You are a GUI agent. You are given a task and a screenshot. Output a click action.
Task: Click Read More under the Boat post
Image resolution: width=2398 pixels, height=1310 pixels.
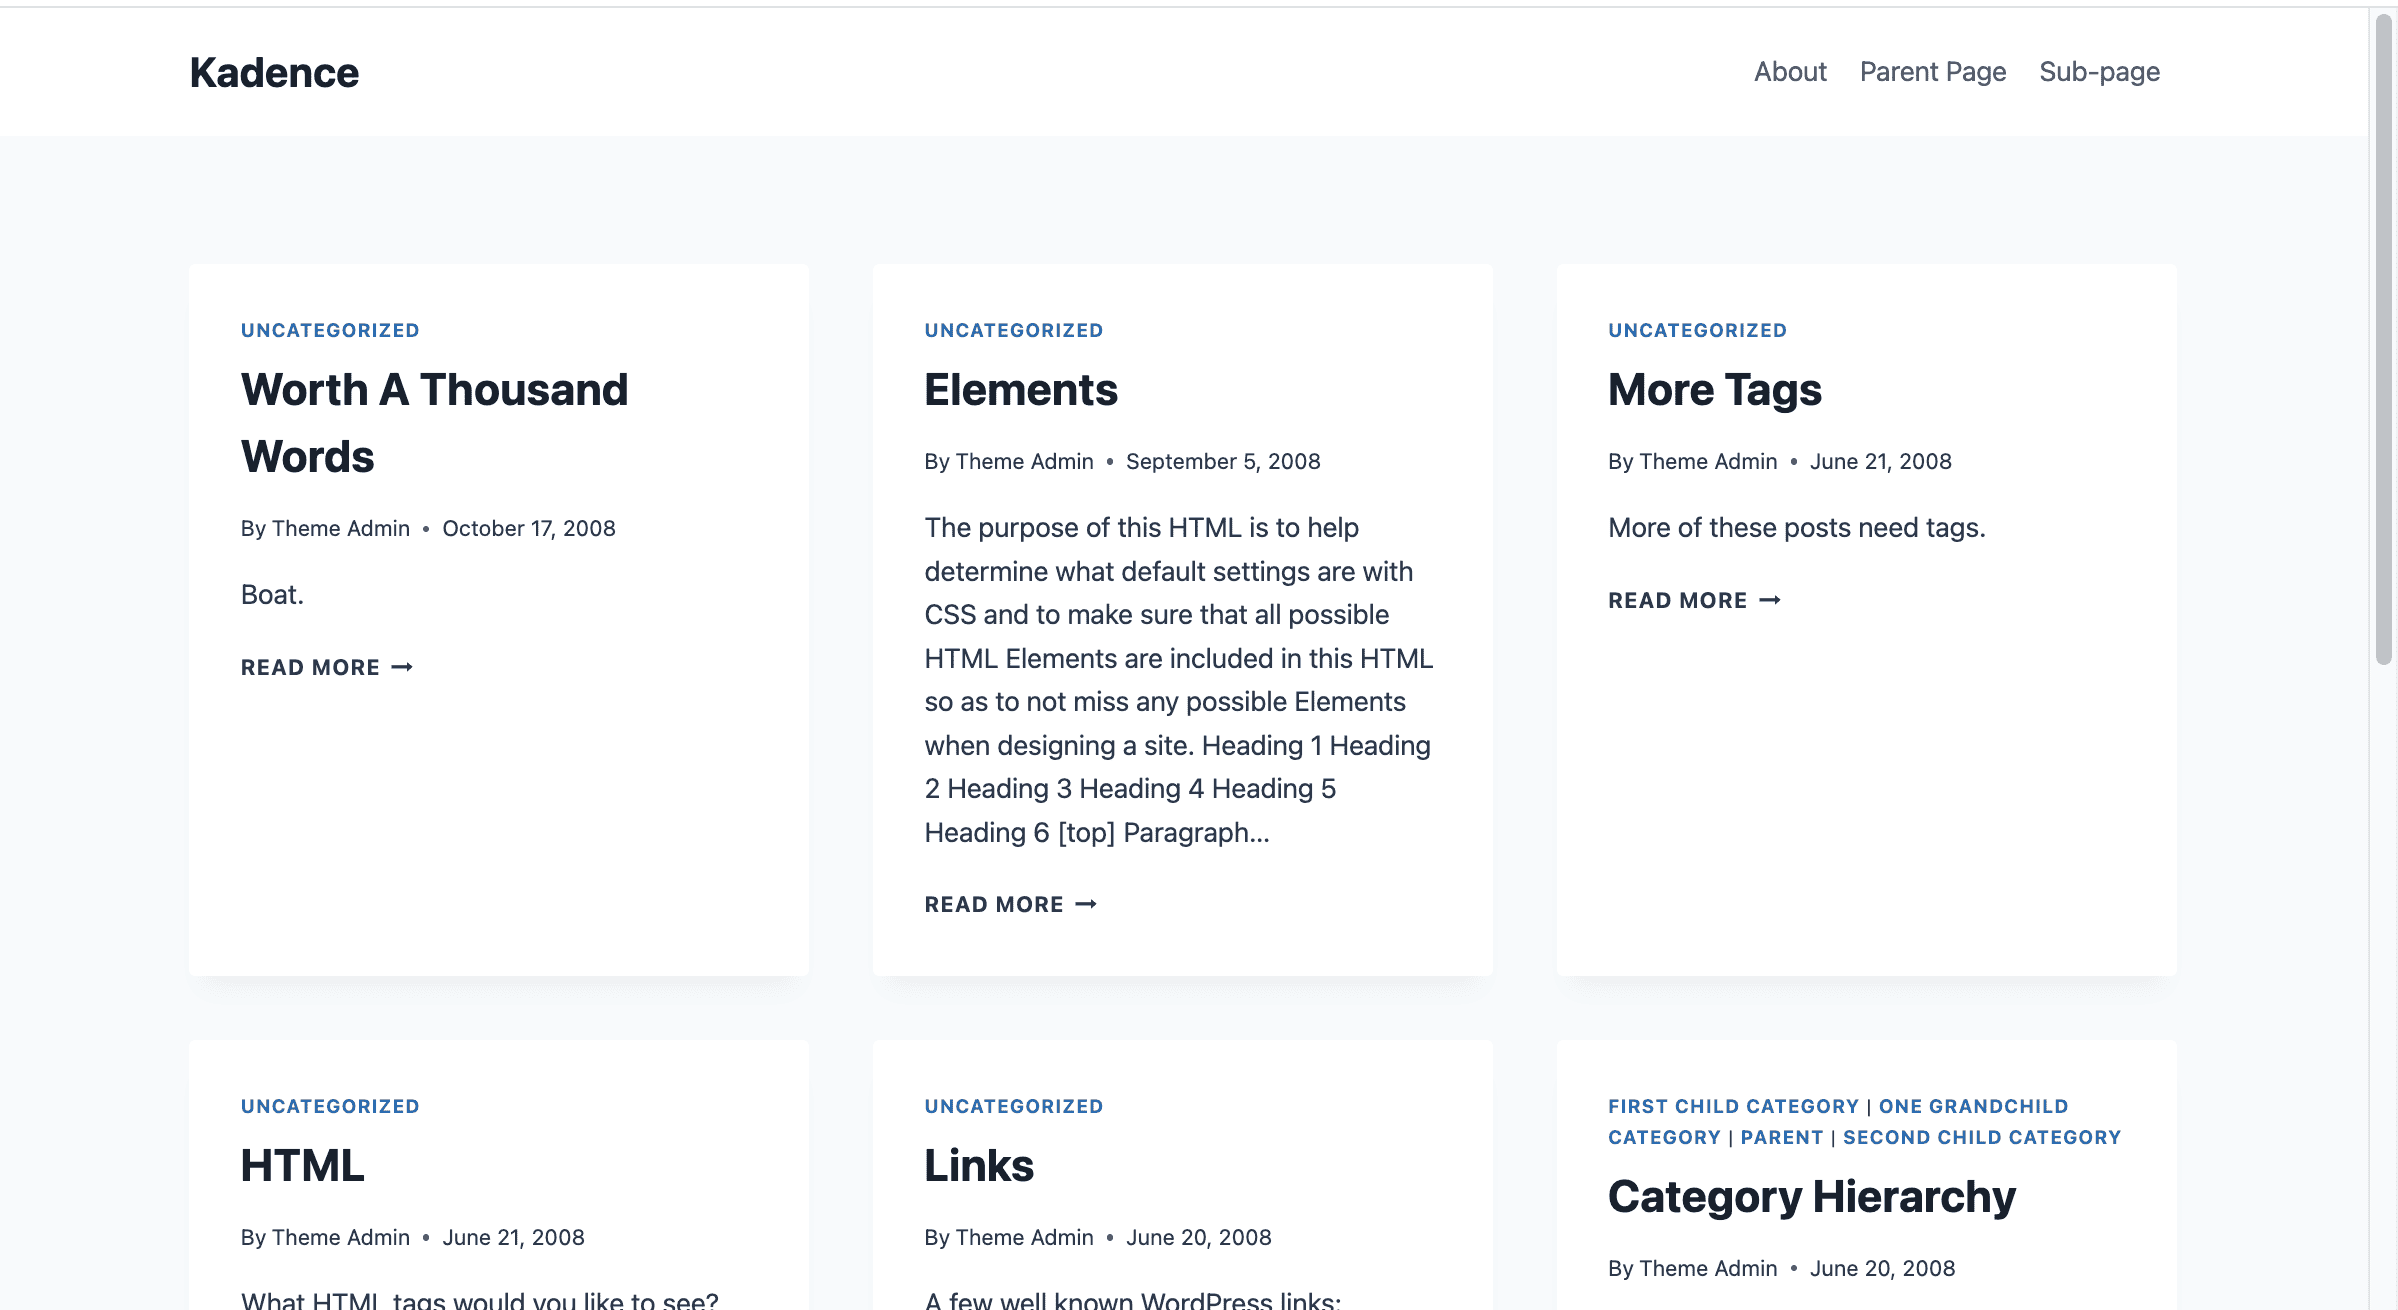(310, 667)
